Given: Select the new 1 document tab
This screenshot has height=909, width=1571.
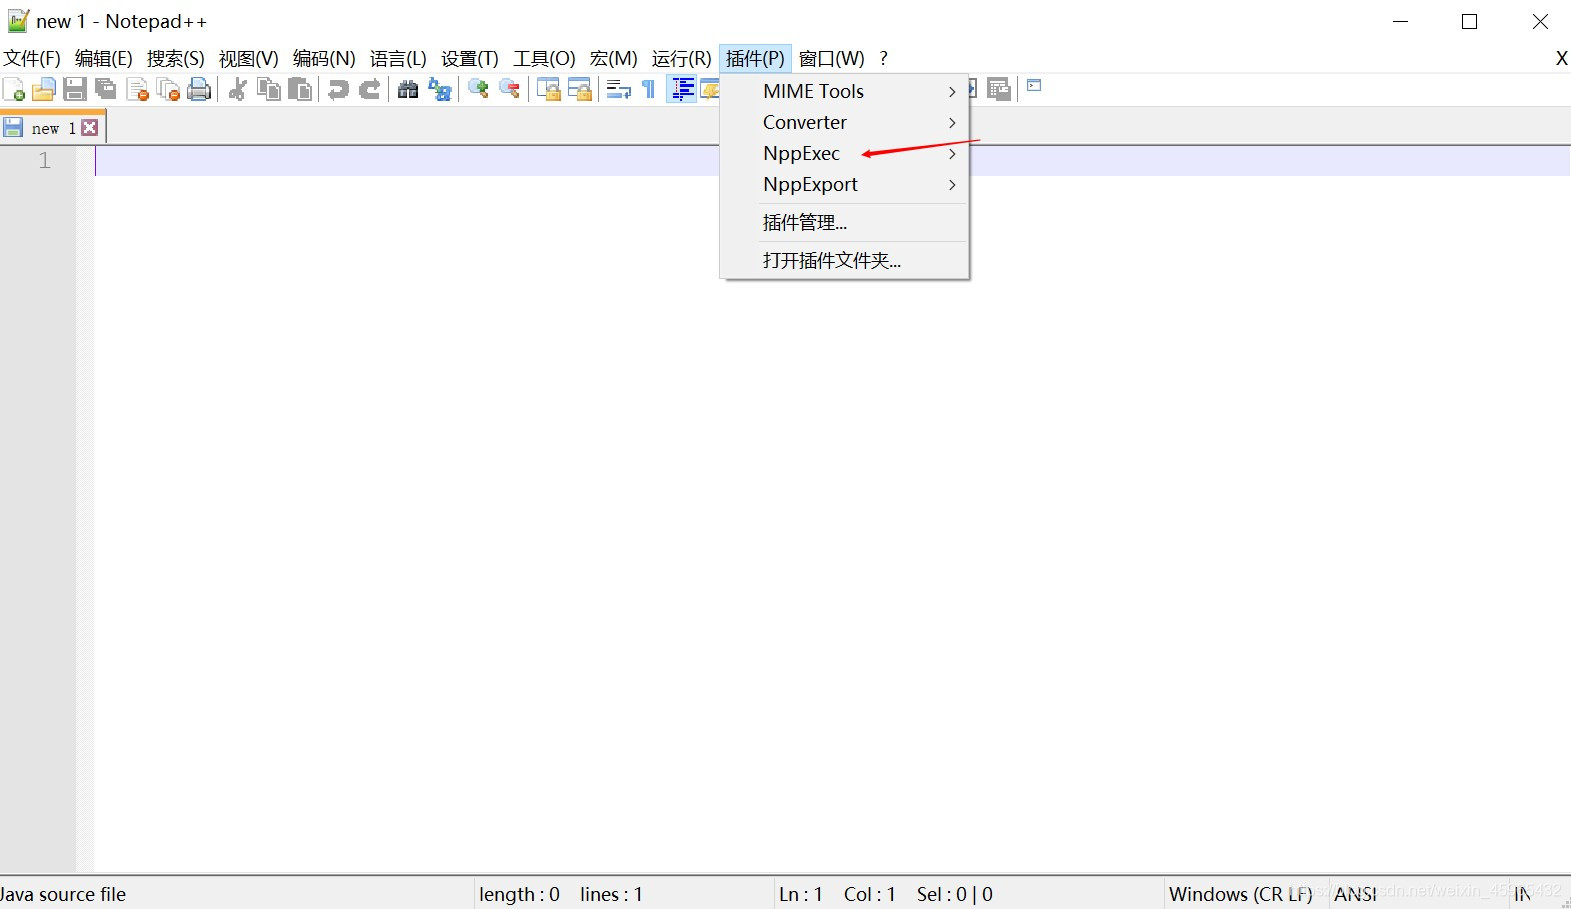Looking at the screenshot, I should coord(52,128).
